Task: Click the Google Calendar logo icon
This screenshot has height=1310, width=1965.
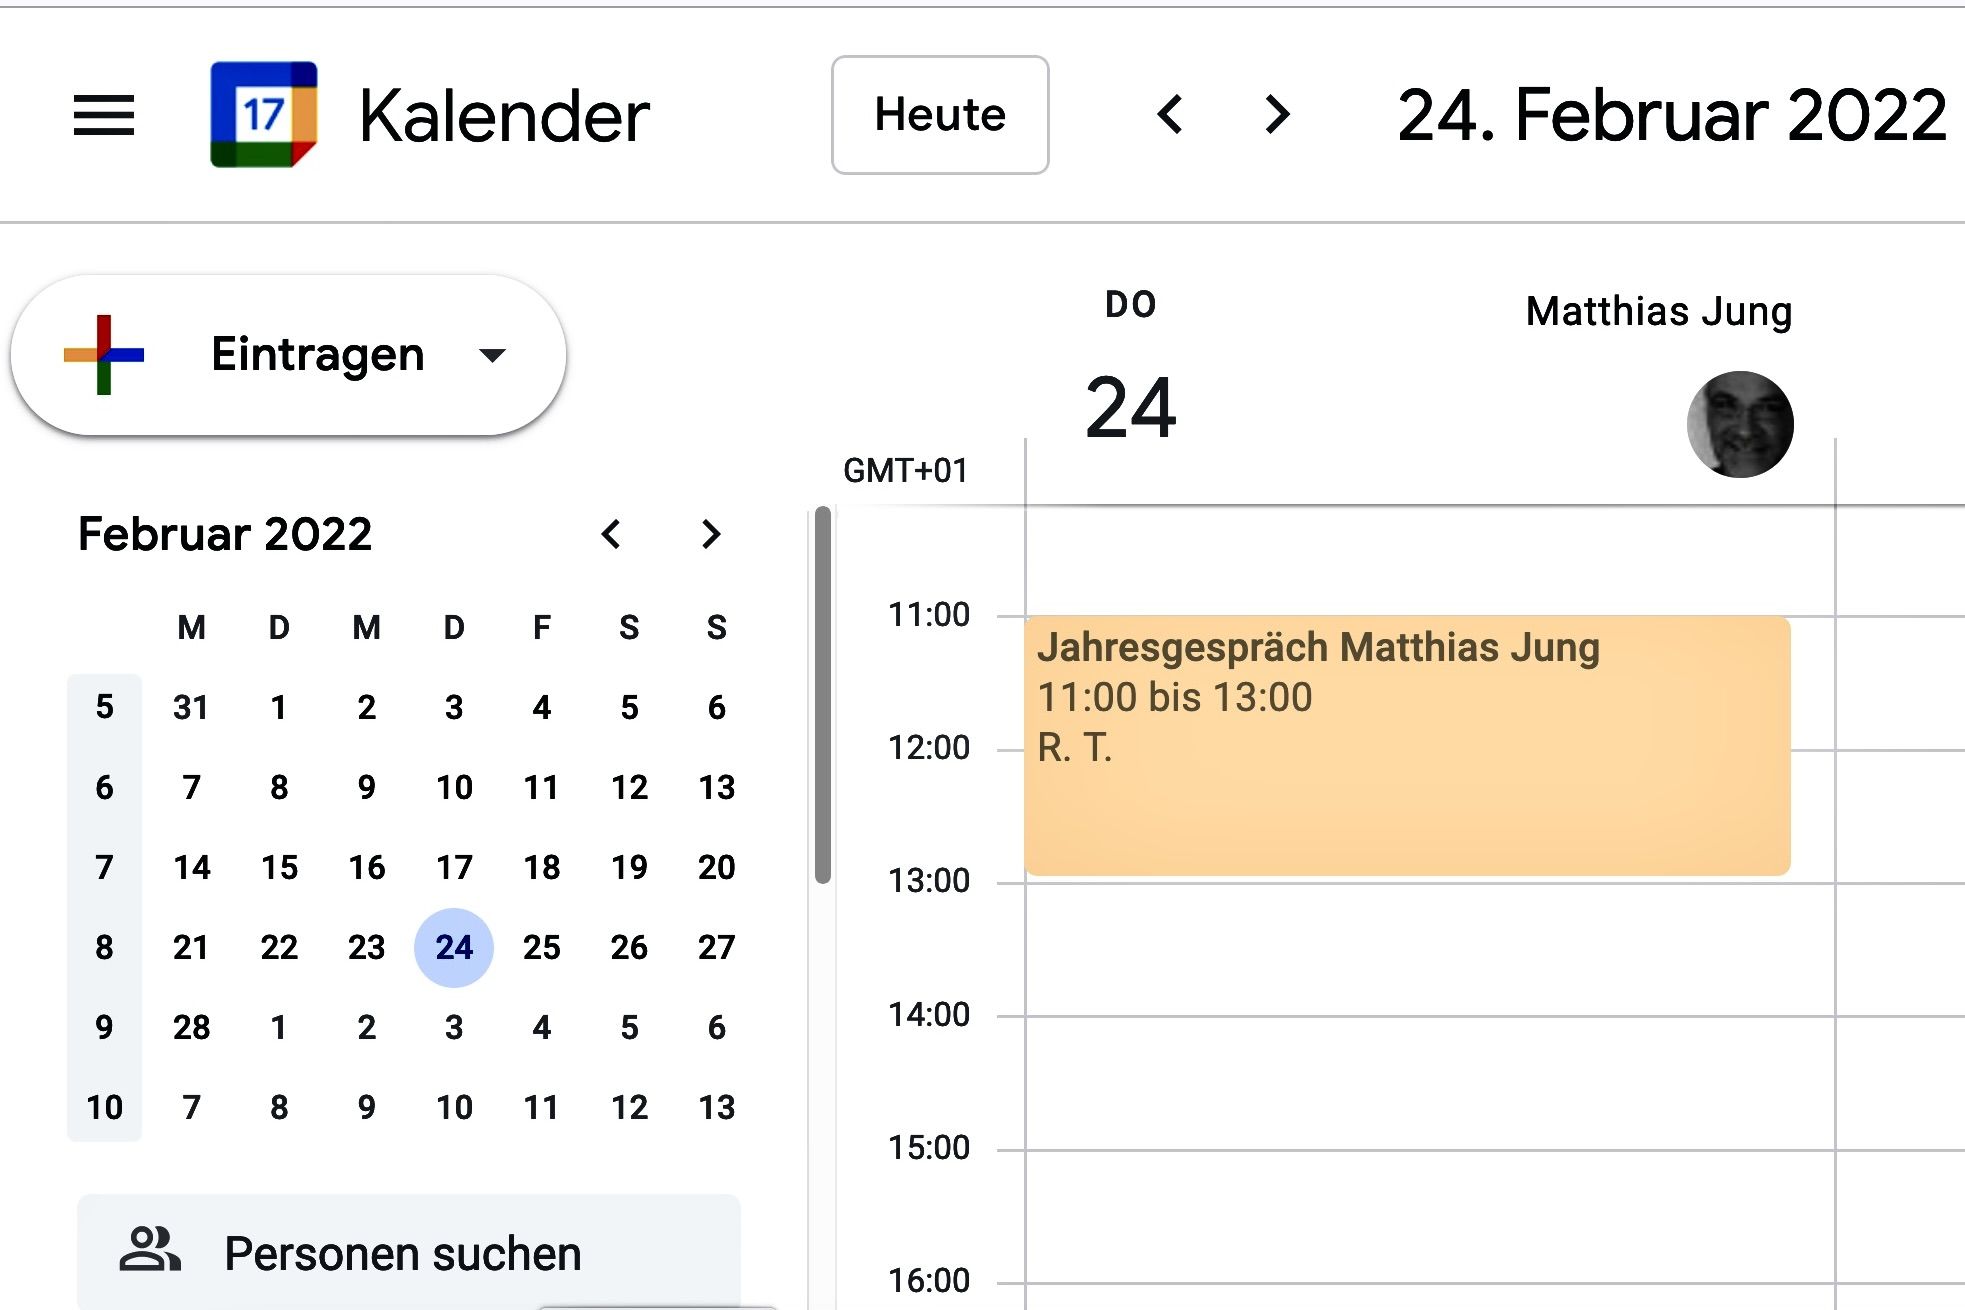Action: coord(264,115)
